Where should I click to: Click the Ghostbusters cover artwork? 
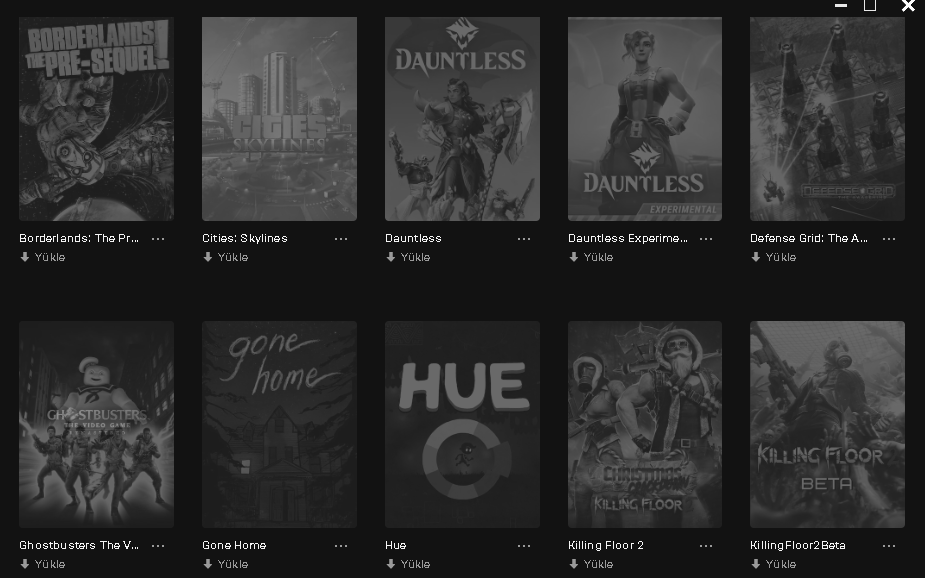(x=96, y=424)
